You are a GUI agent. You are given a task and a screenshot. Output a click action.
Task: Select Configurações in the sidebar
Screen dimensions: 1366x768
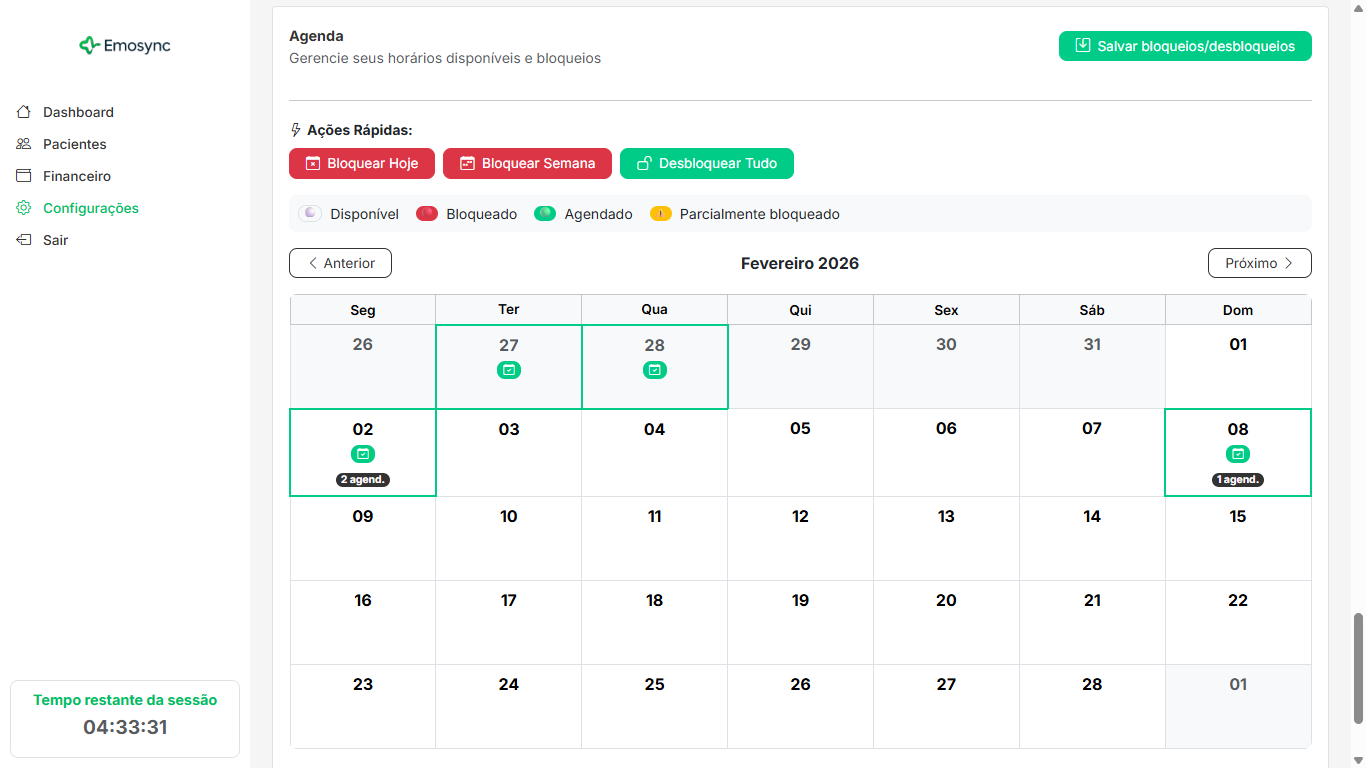click(x=90, y=208)
